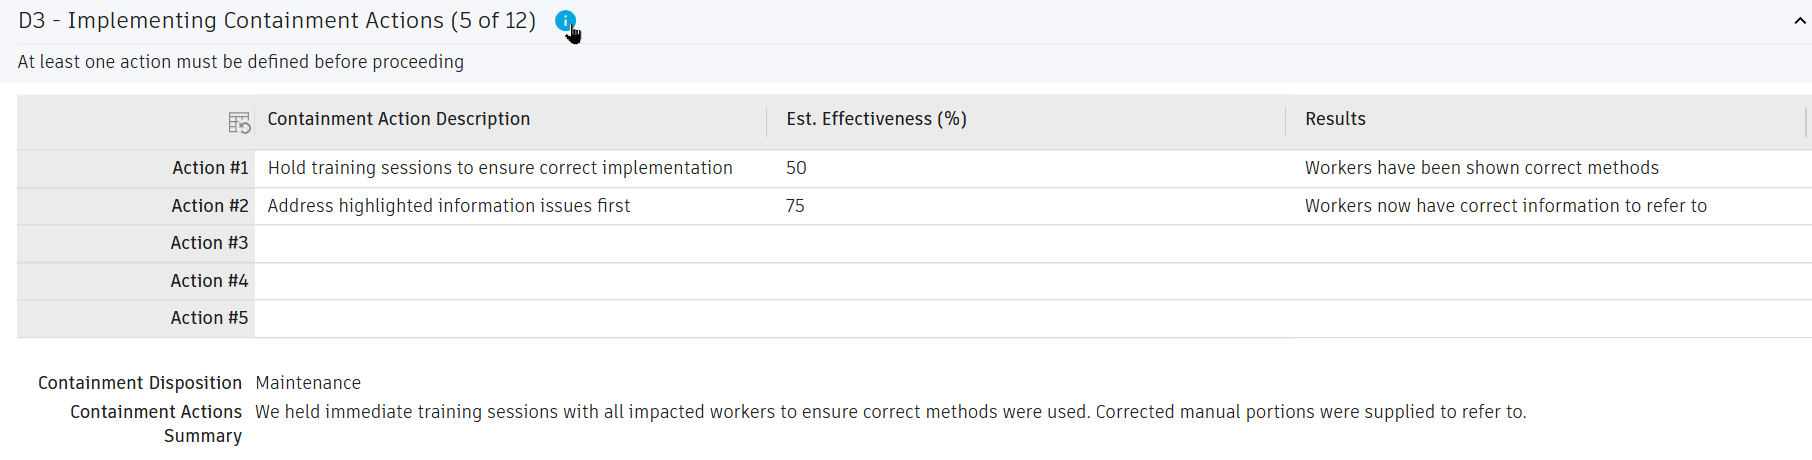Viewport: 1812px width, 460px height.
Task: Select the Action #2 row header
Action: 210,206
